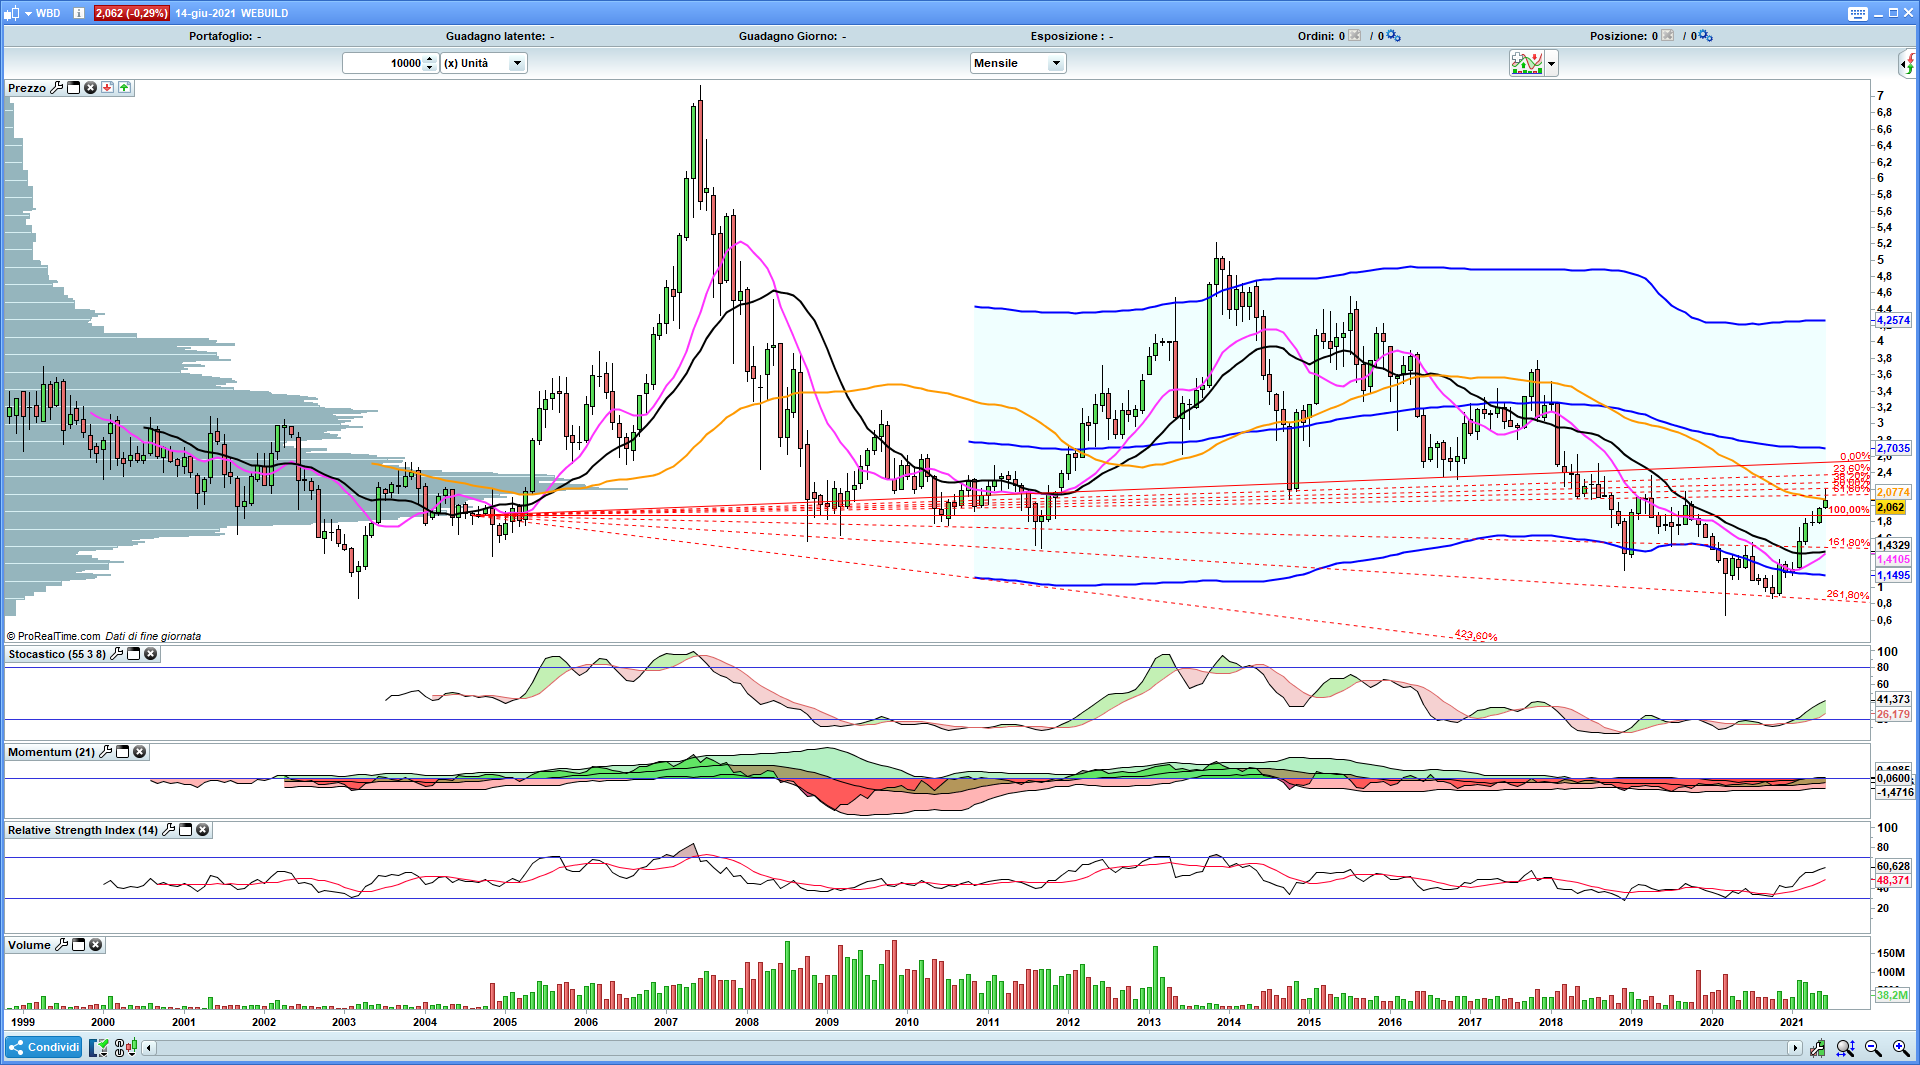This screenshot has height=1065, width=1920.
Task: Open Posizione settings gear icon
Action: [1706, 36]
